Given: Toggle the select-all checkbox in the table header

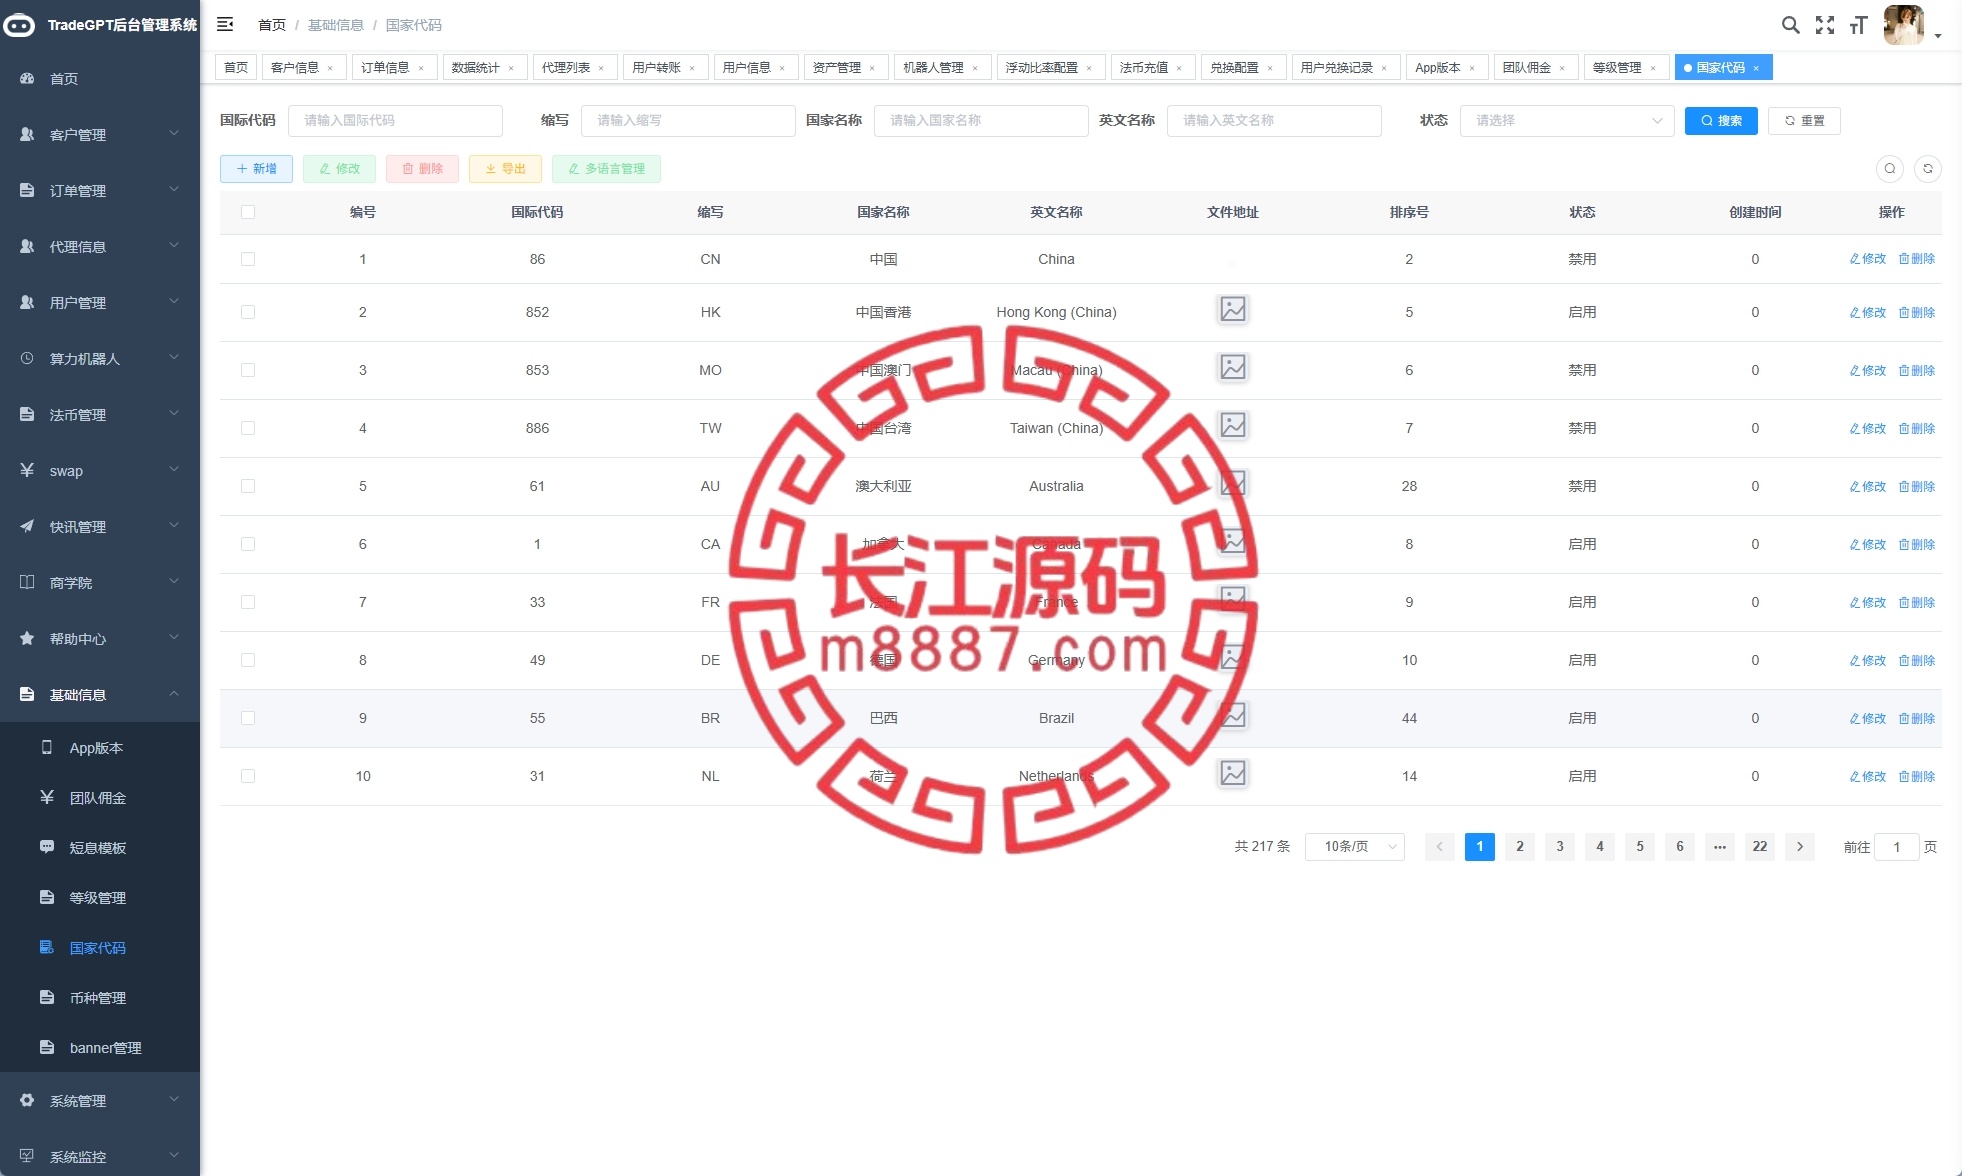Looking at the screenshot, I should (x=248, y=212).
